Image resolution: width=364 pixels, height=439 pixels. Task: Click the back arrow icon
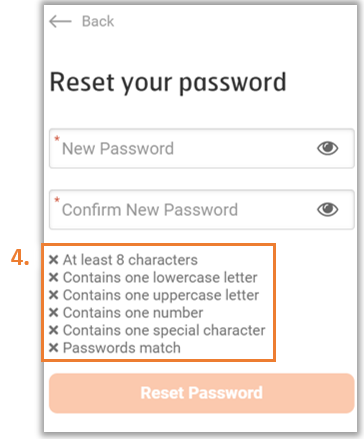click(60, 21)
